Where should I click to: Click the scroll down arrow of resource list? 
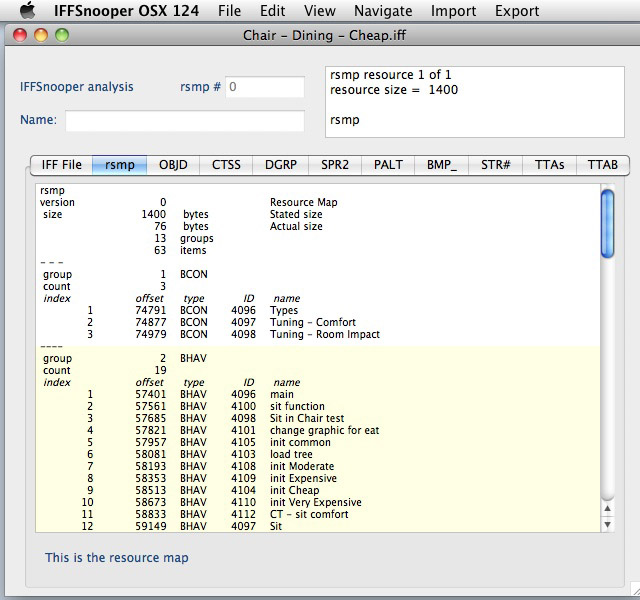[607, 524]
